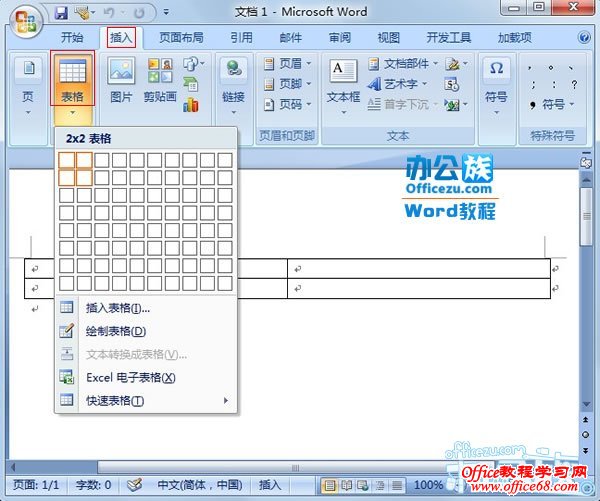Viewport: 600px width, 501px height.
Task: Click the Previous Page double-arrow button
Action: (x=585, y=420)
